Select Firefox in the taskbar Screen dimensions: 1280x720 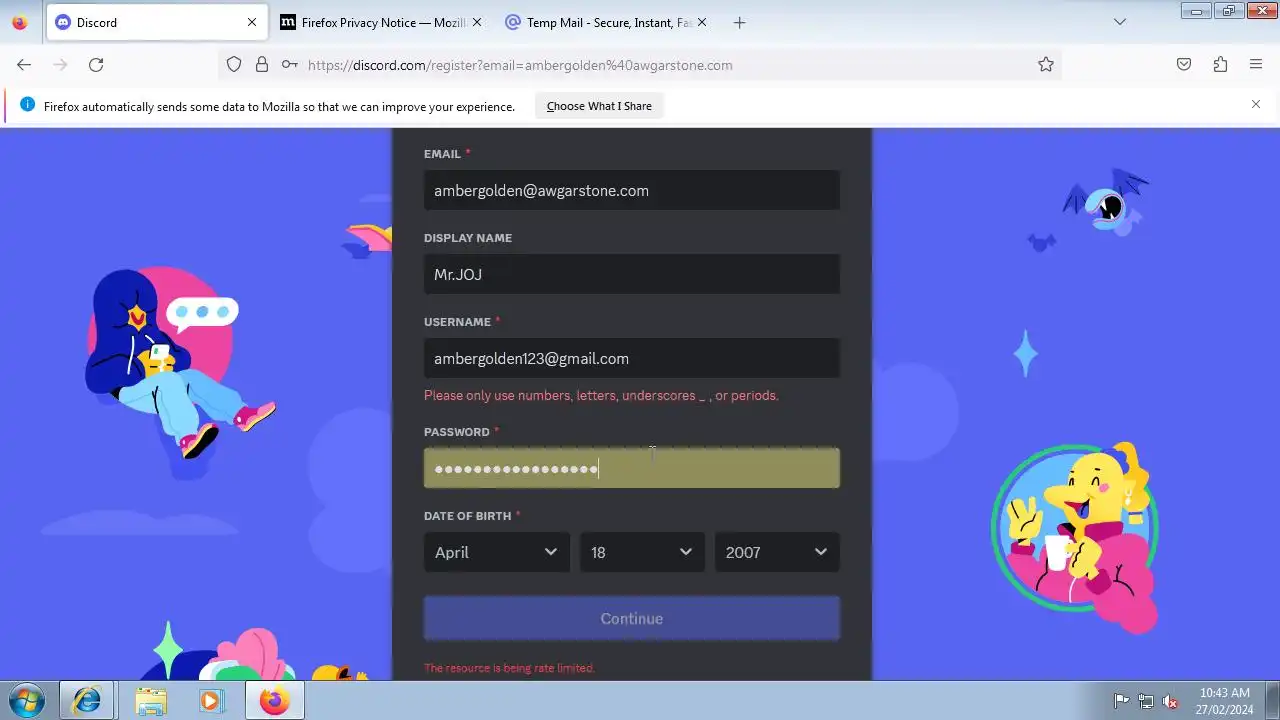pyautogui.click(x=274, y=701)
